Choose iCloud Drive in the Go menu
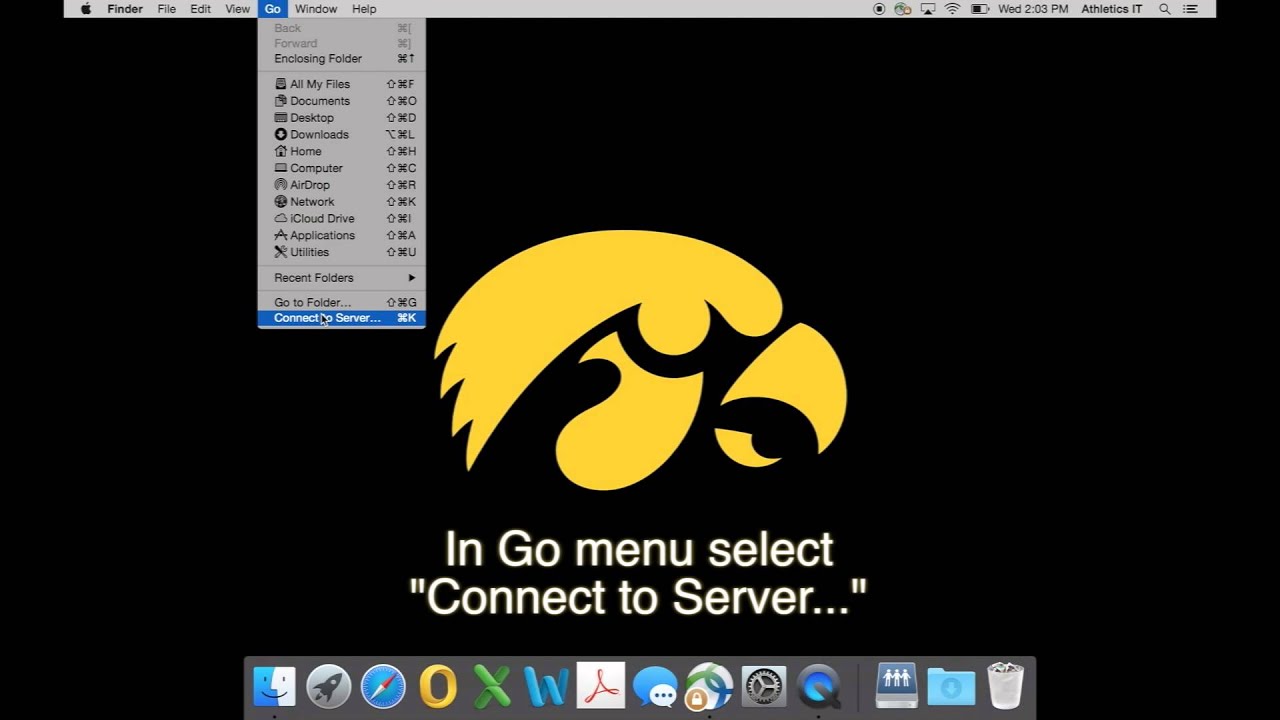The image size is (1280, 720). 342,219
